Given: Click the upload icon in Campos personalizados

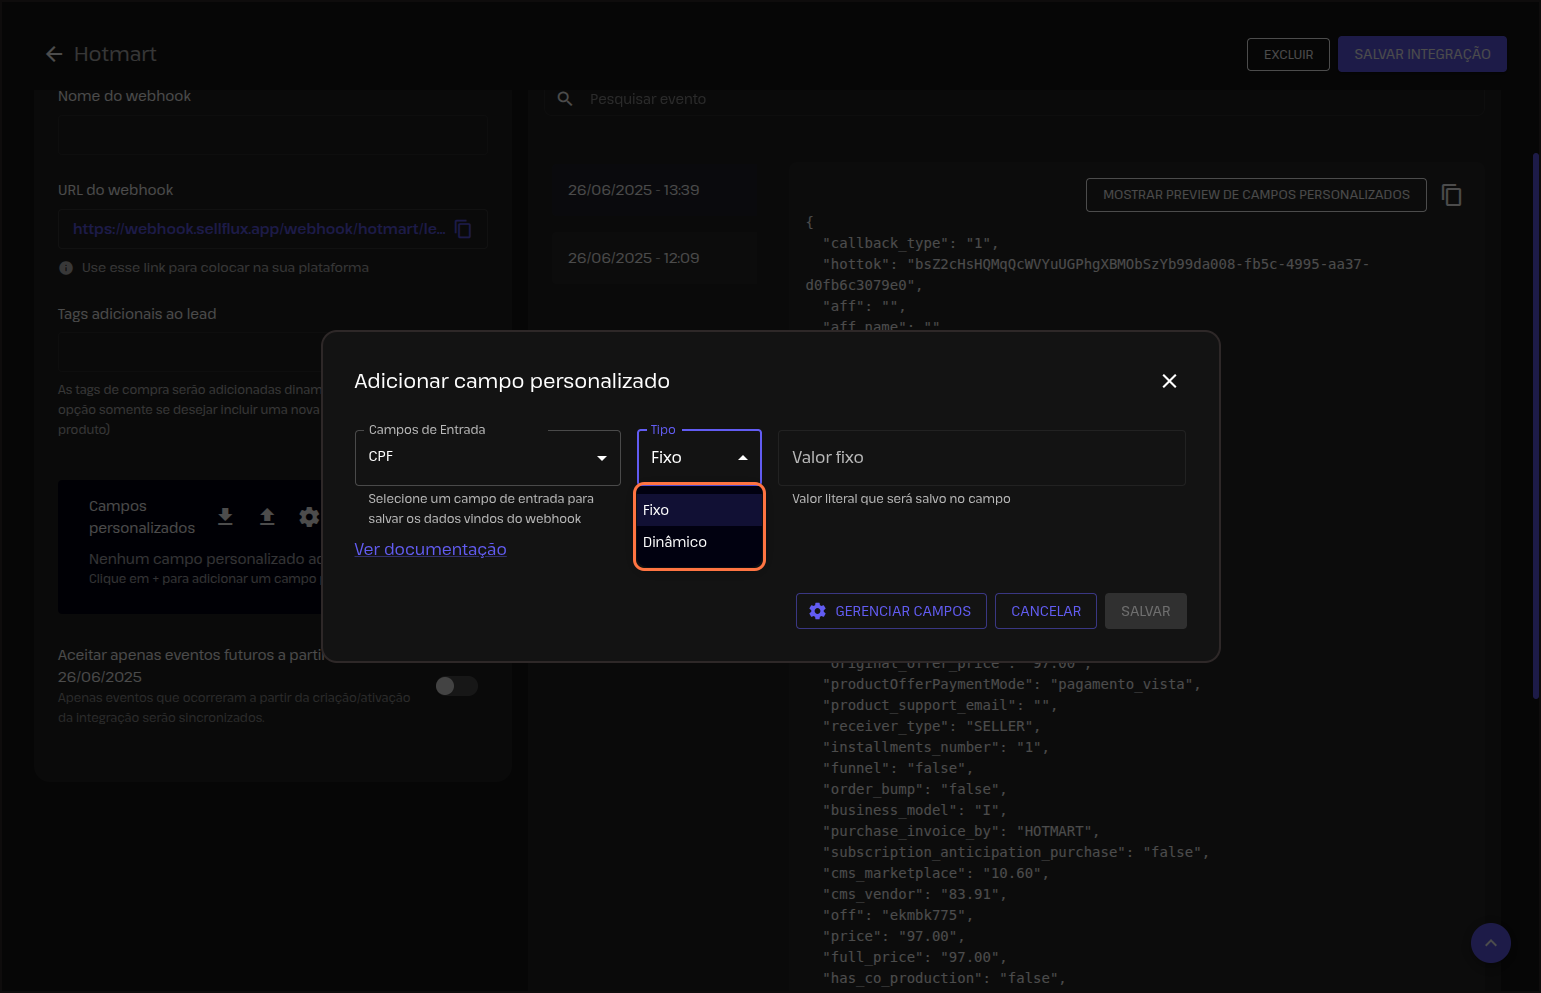Looking at the screenshot, I should coord(267,516).
